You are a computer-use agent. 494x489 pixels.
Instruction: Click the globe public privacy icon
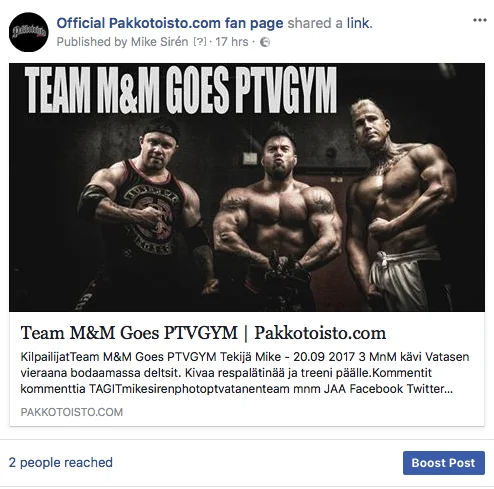point(265,42)
